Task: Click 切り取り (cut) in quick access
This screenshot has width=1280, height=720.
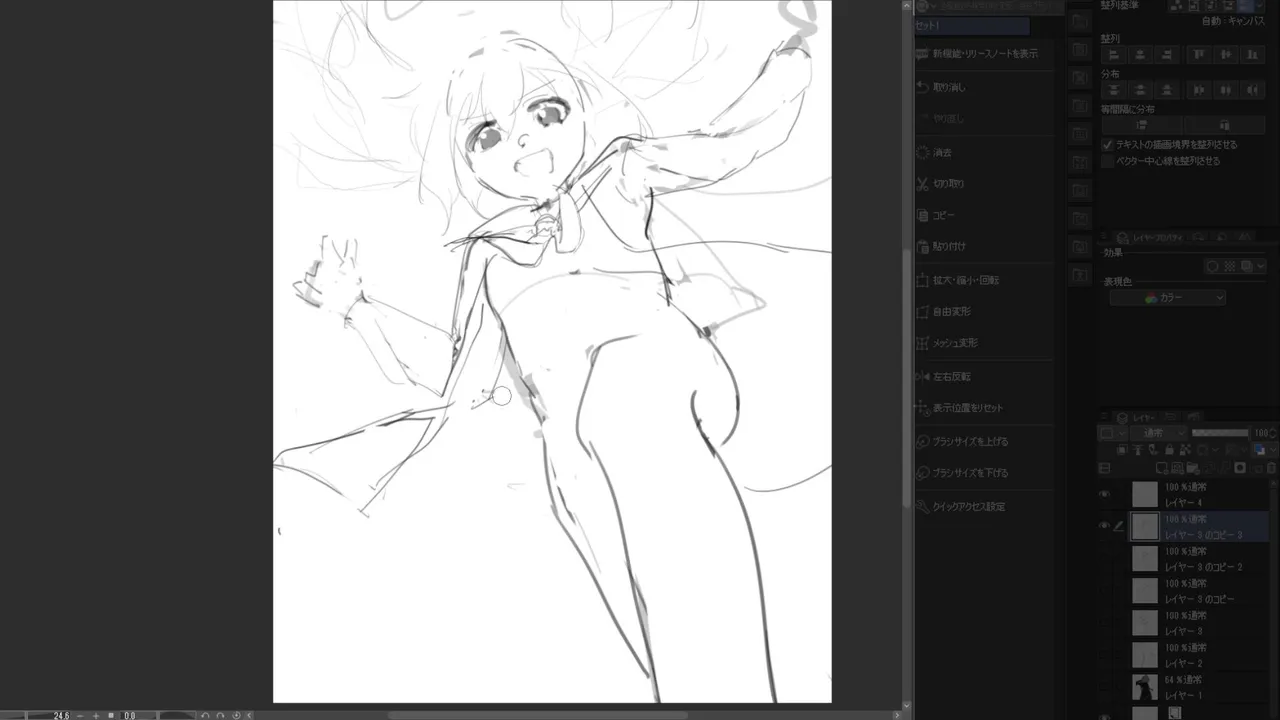Action: point(984,184)
